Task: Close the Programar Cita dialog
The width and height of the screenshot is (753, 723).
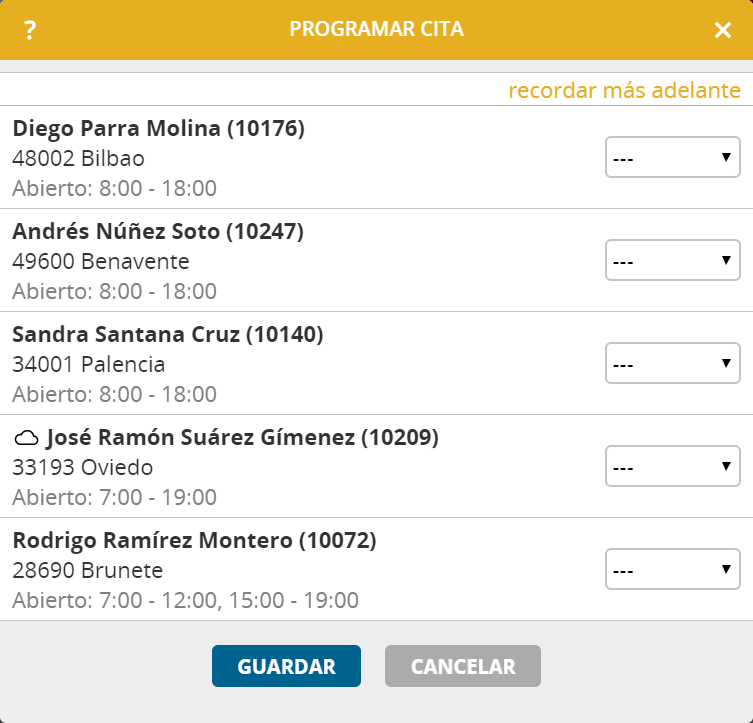Action: [x=723, y=30]
